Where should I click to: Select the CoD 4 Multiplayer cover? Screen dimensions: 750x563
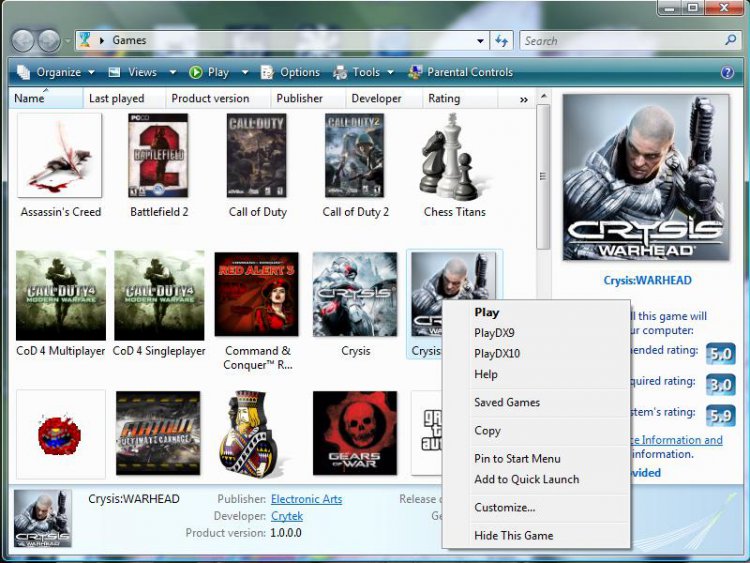[x=61, y=295]
